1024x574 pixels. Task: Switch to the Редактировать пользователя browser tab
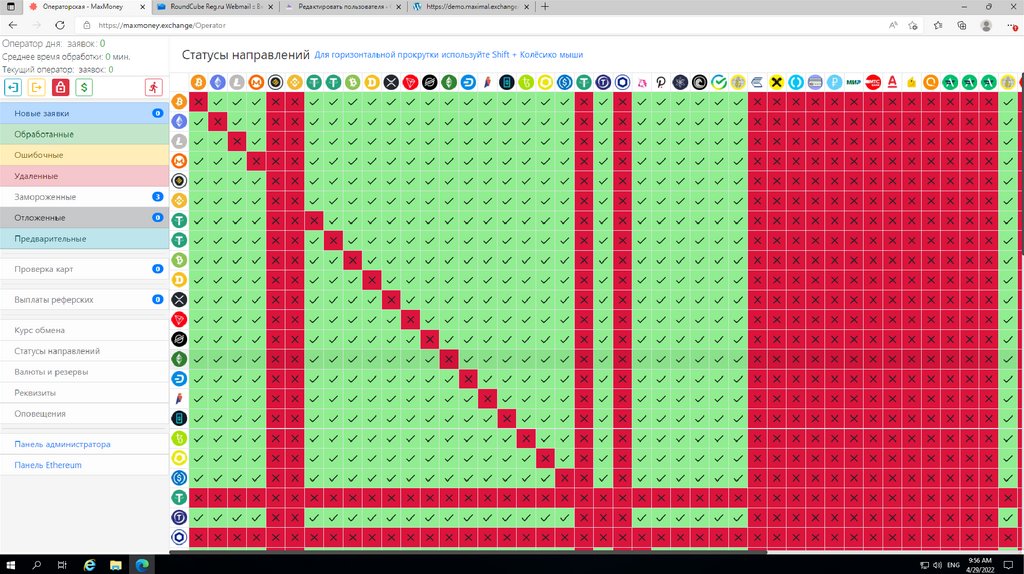point(344,7)
